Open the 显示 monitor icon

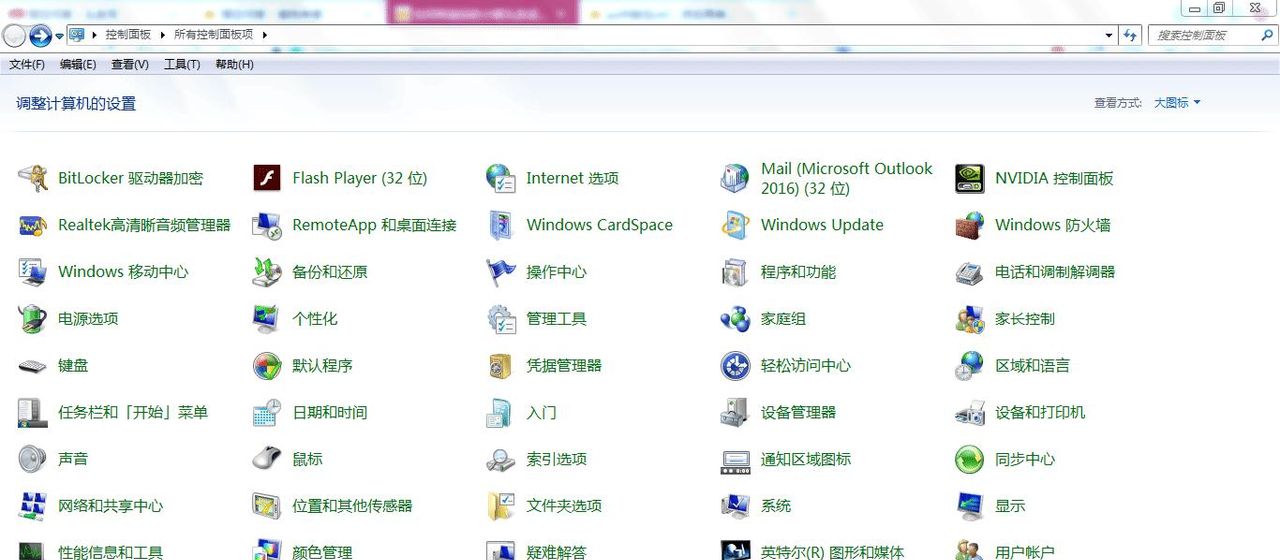coord(969,507)
